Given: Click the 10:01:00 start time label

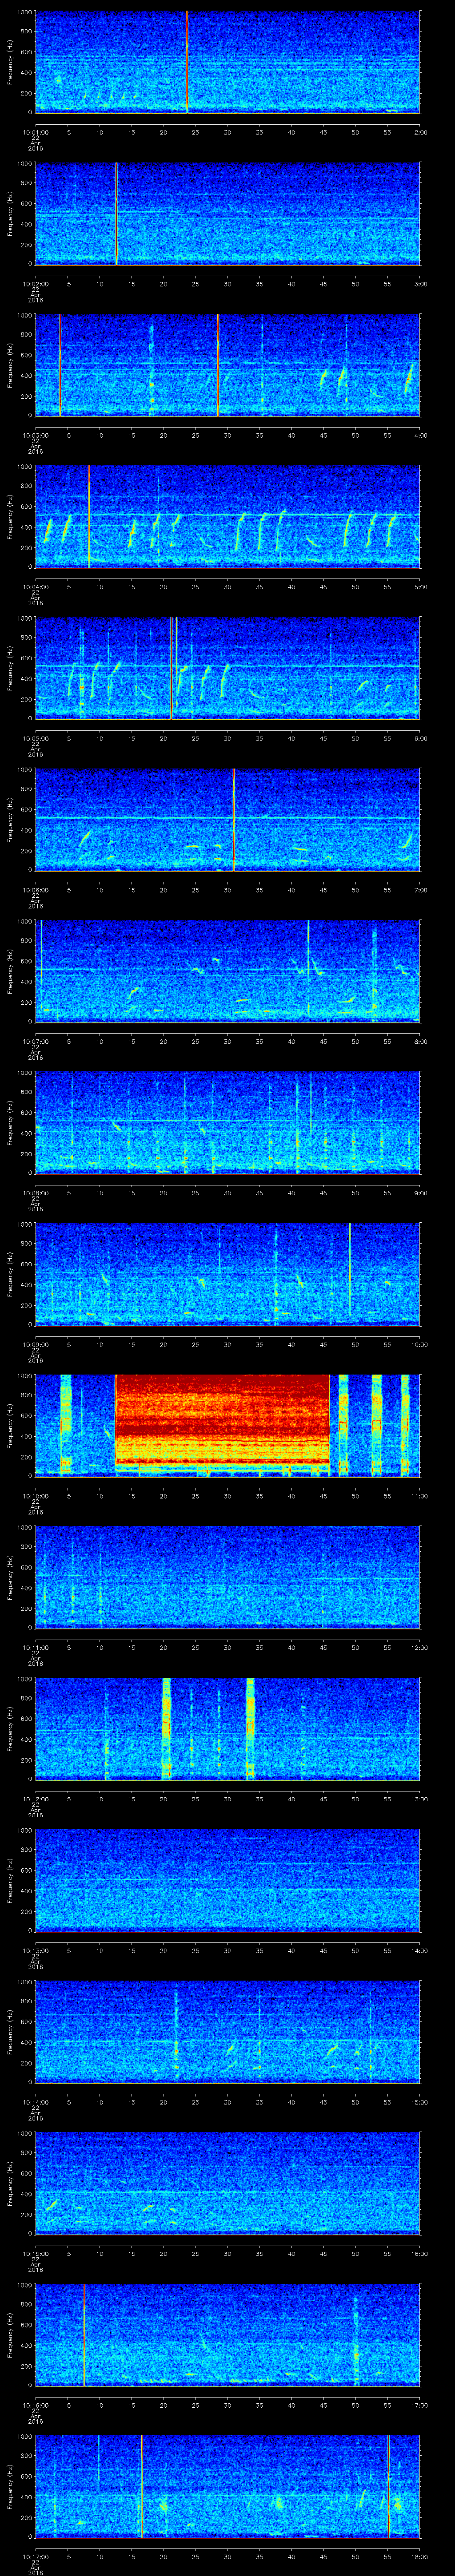Looking at the screenshot, I should coord(35,131).
